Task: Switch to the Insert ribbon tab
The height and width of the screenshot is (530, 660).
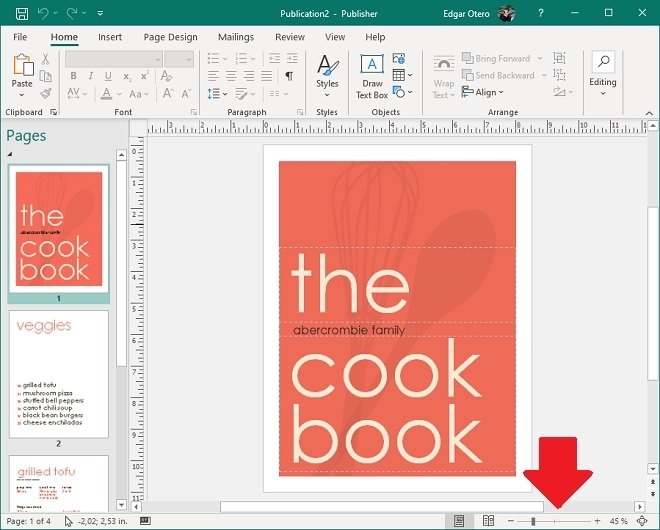Action: (110, 37)
